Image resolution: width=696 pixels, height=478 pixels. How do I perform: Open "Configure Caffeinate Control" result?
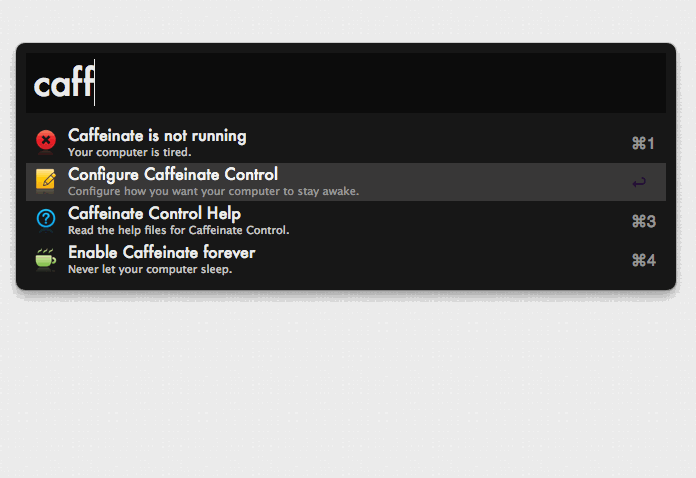tap(172, 174)
